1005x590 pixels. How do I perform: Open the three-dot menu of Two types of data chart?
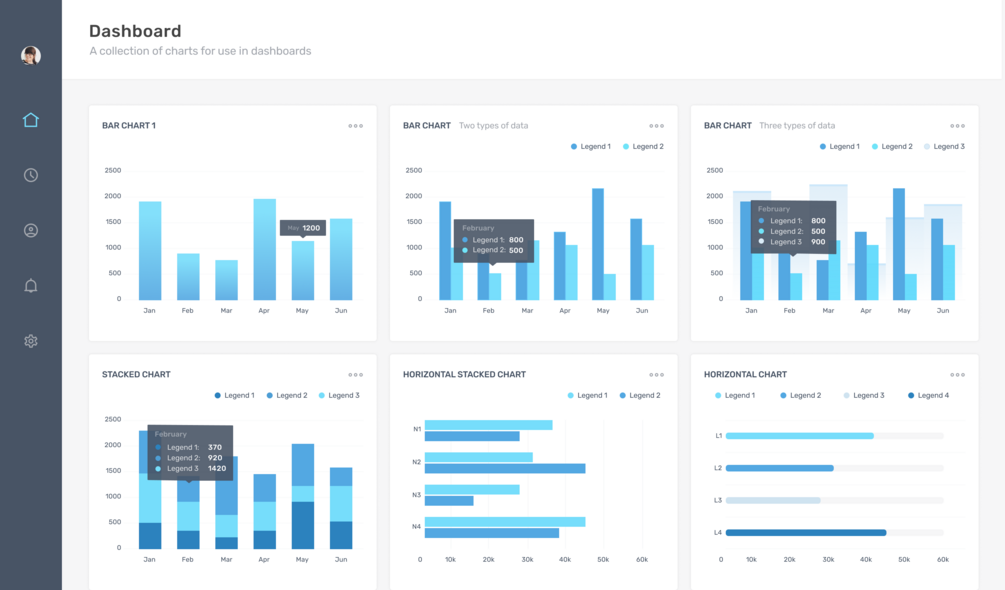(x=656, y=126)
